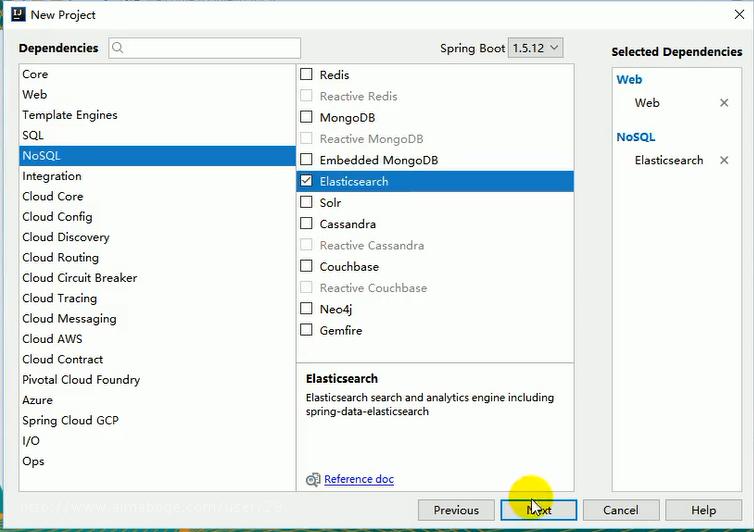
Task: Select the NoSQL category
Action: click(157, 156)
